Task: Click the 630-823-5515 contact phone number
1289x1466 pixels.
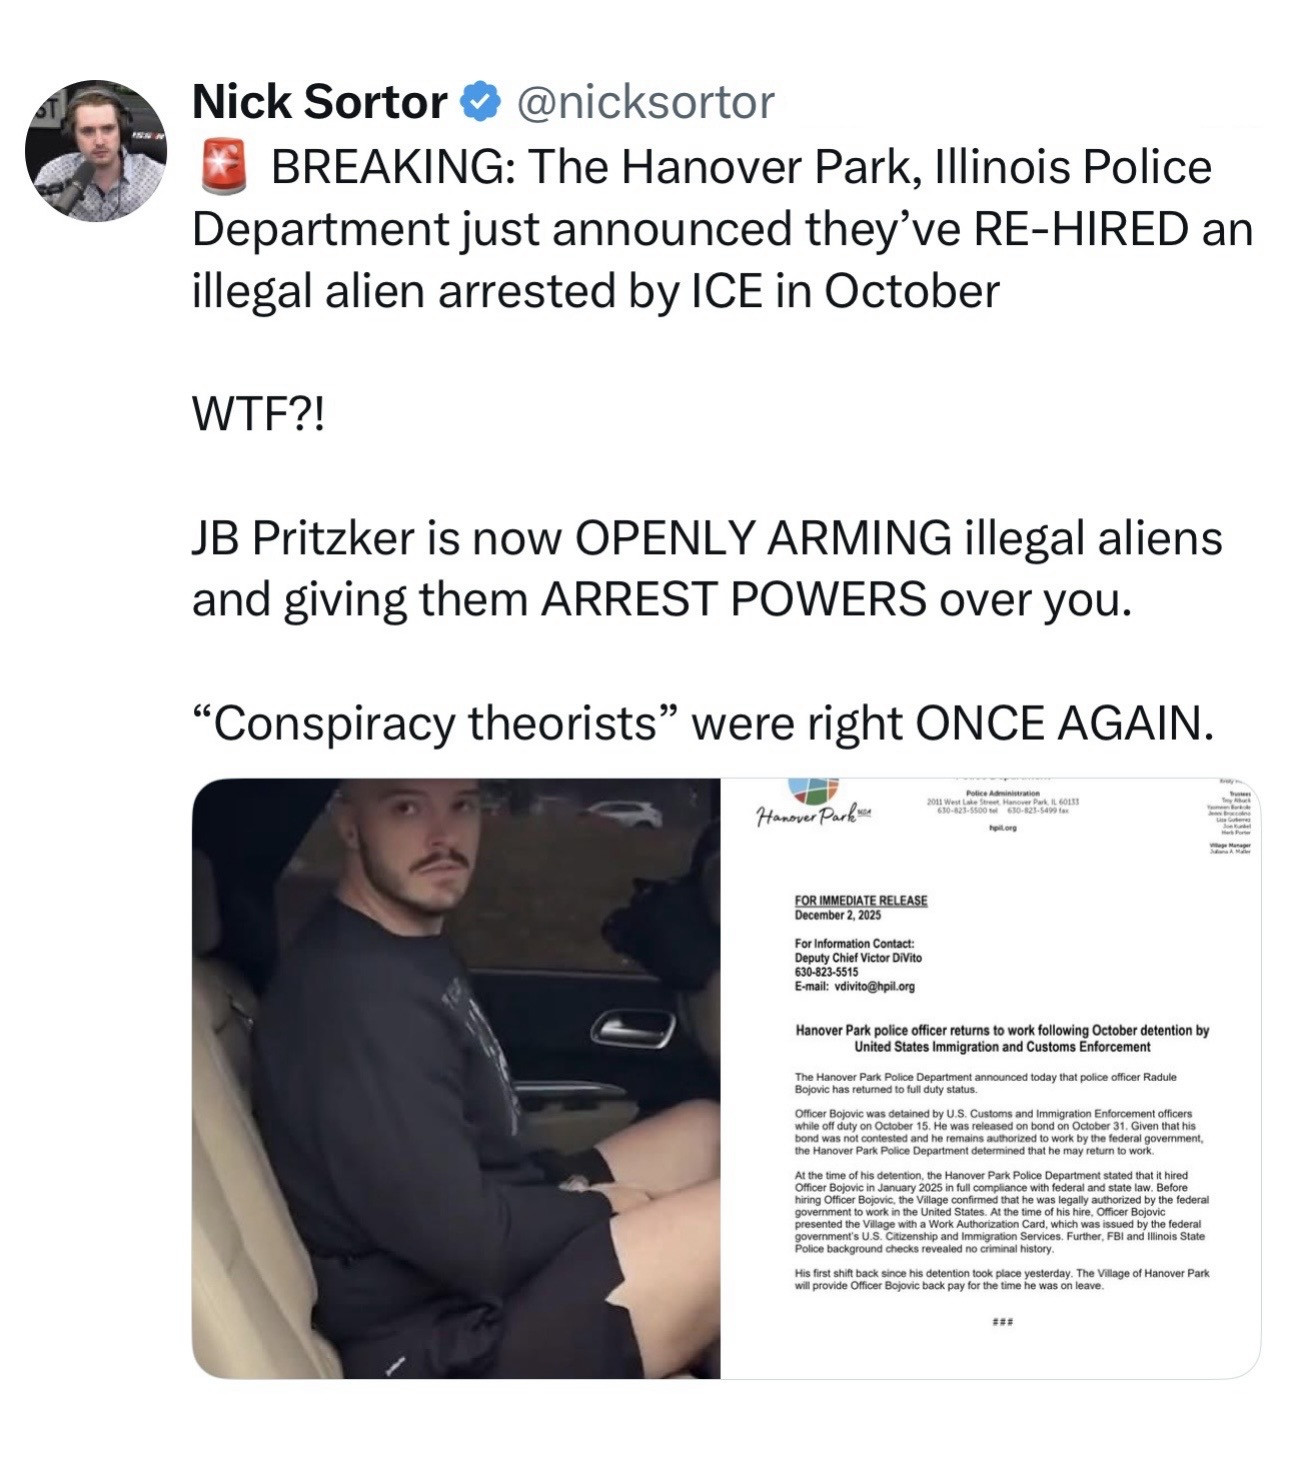Action: coord(826,972)
